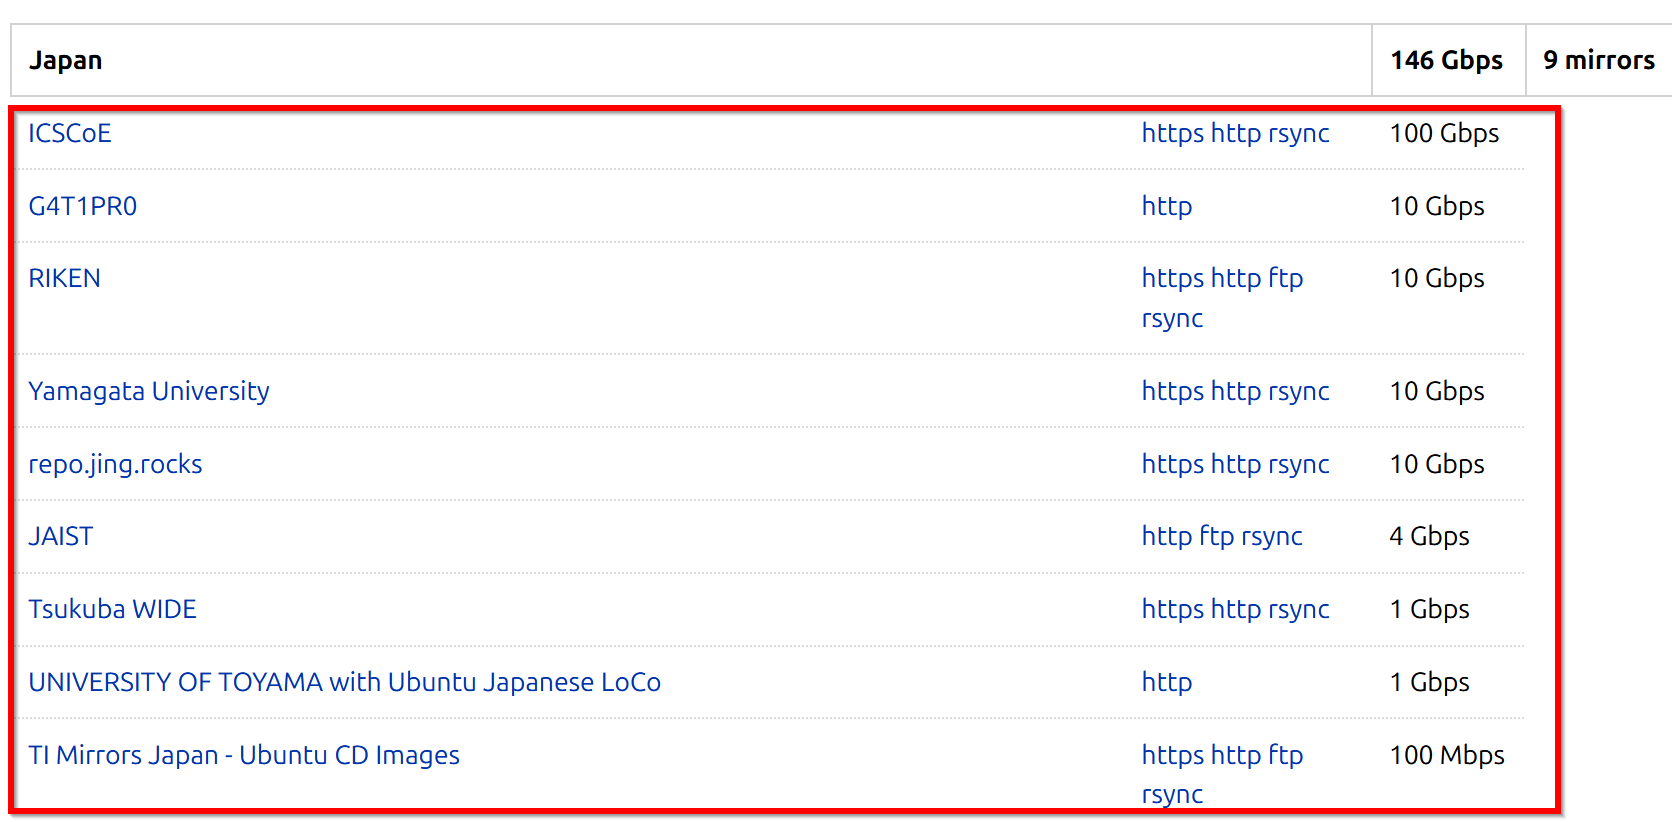Click the rsync link for ICSCoE

point(1298,133)
